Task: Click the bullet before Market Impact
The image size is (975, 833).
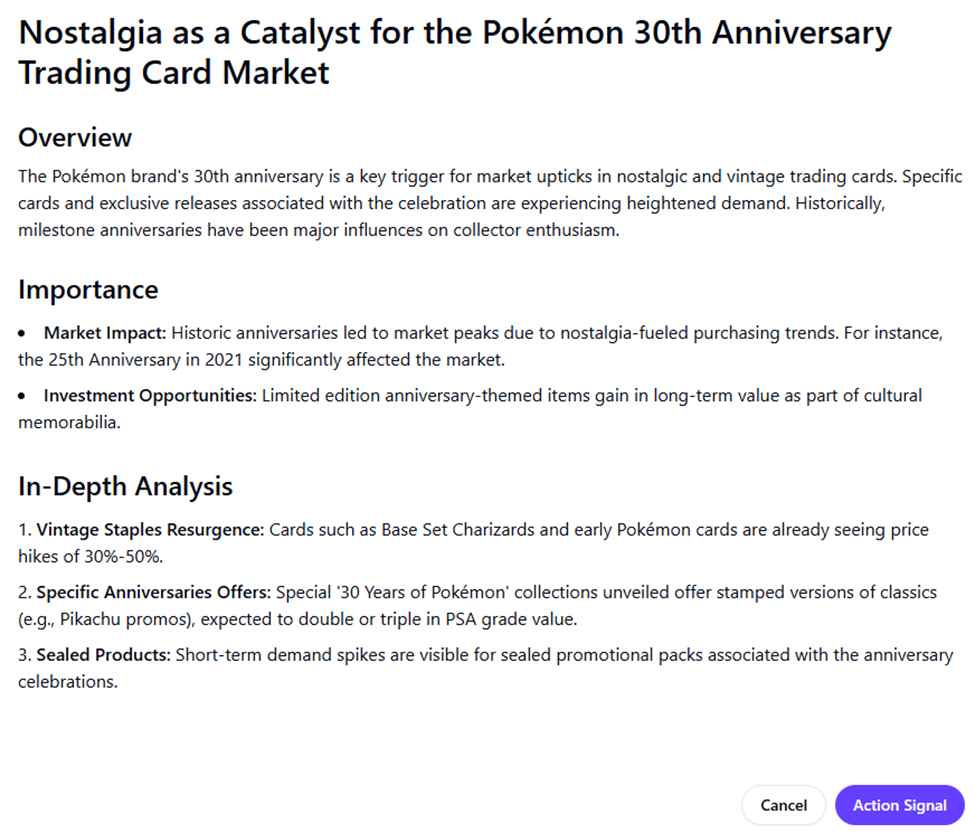Action: (x=23, y=332)
